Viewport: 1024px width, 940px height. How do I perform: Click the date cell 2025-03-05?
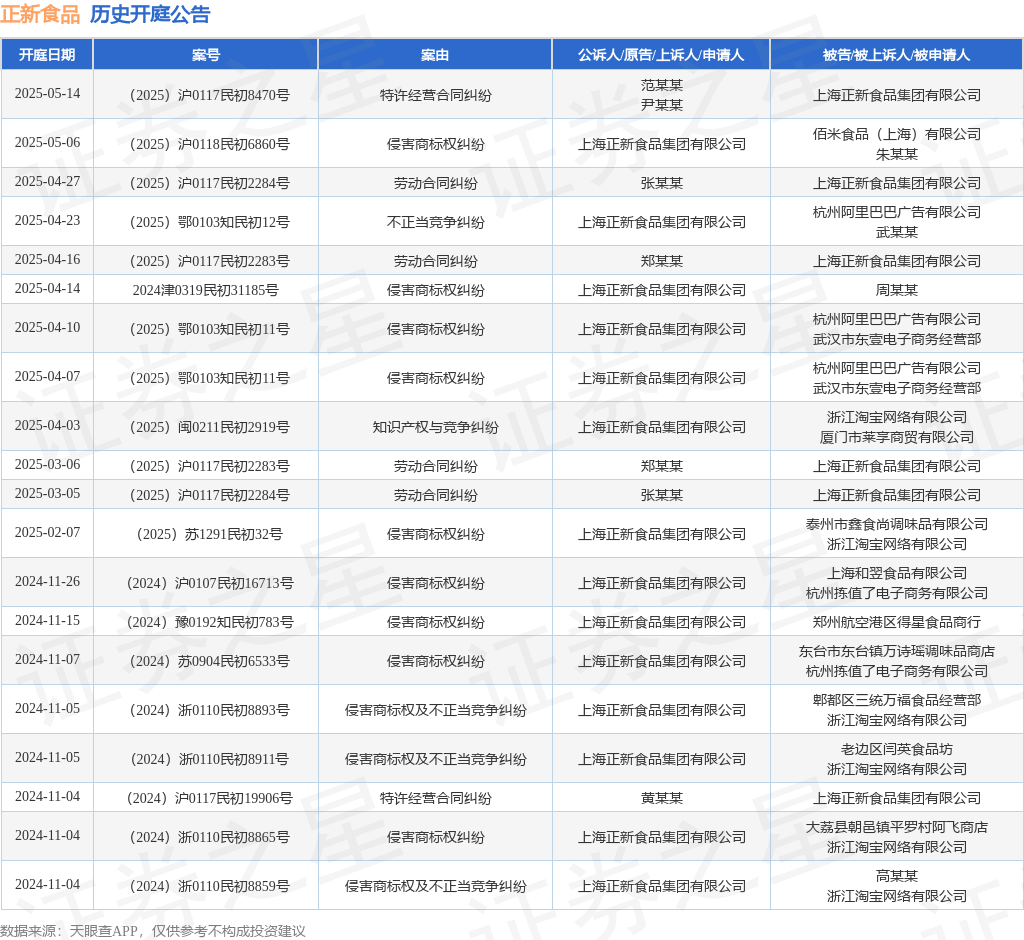pyautogui.click(x=47, y=494)
